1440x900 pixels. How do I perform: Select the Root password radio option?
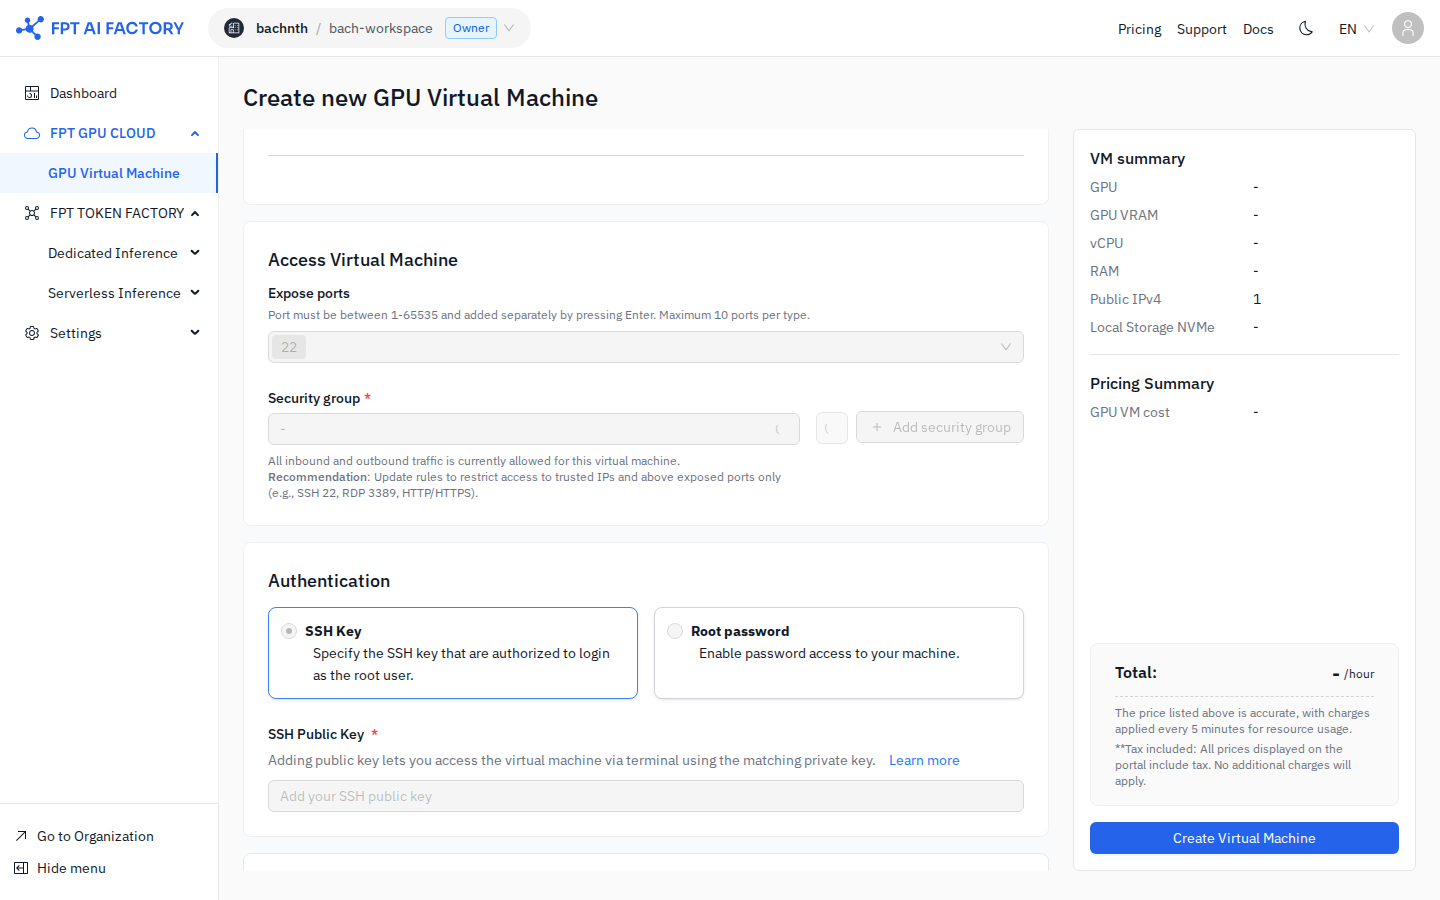[x=675, y=631]
